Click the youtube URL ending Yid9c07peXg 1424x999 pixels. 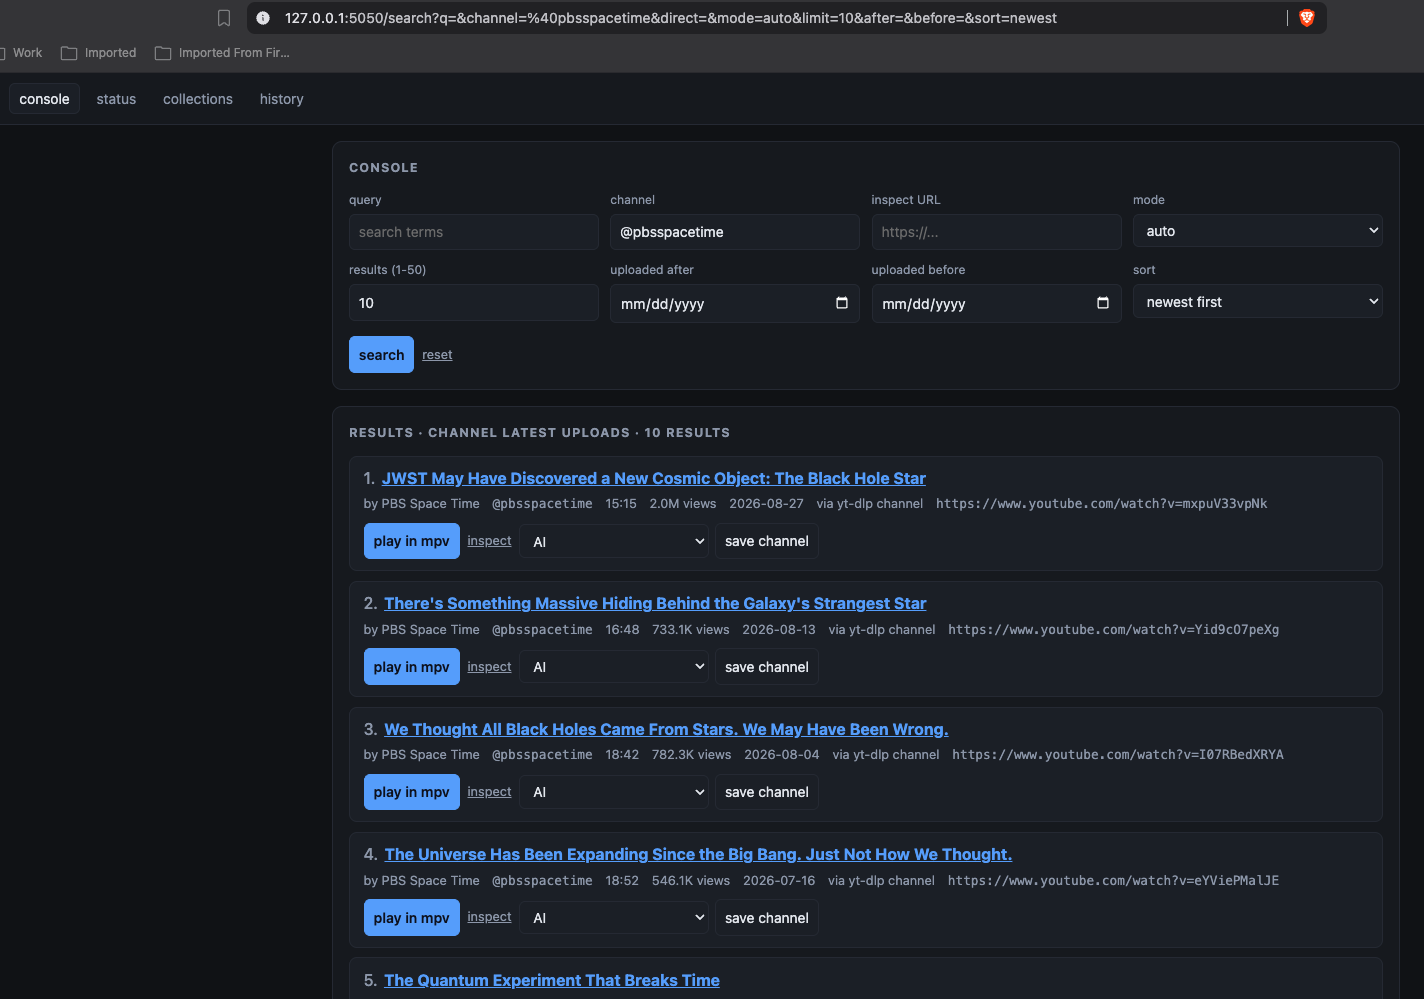coord(1113,630)
